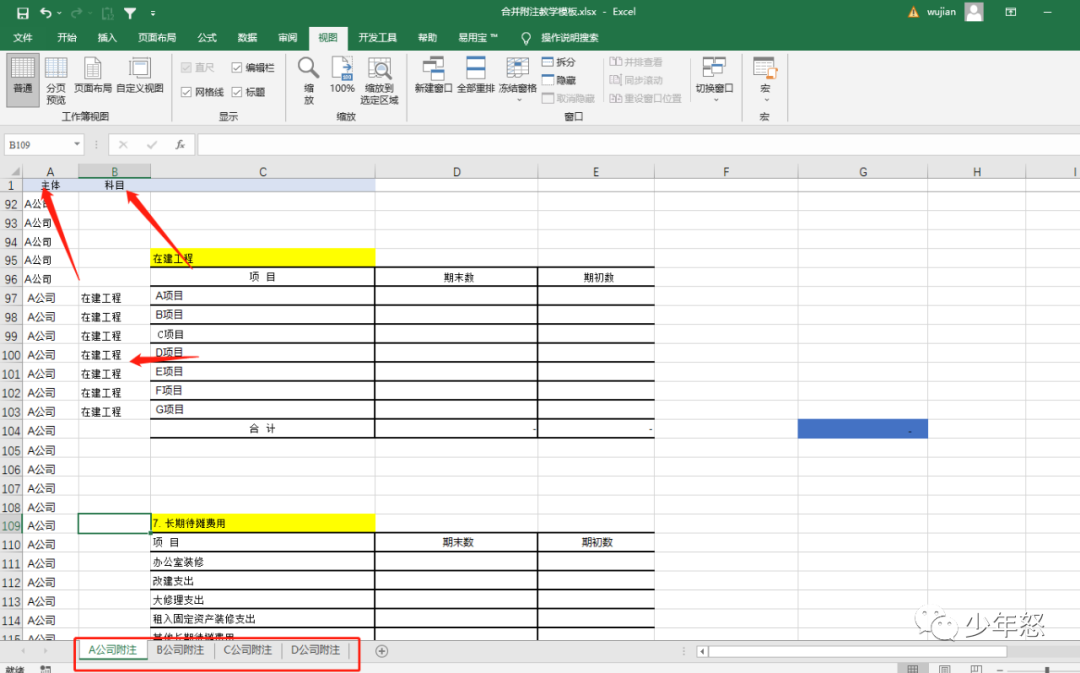The image size is (1080, 673).
Task: Click yellow header cell 在建工程
Action: coord(262,258)
